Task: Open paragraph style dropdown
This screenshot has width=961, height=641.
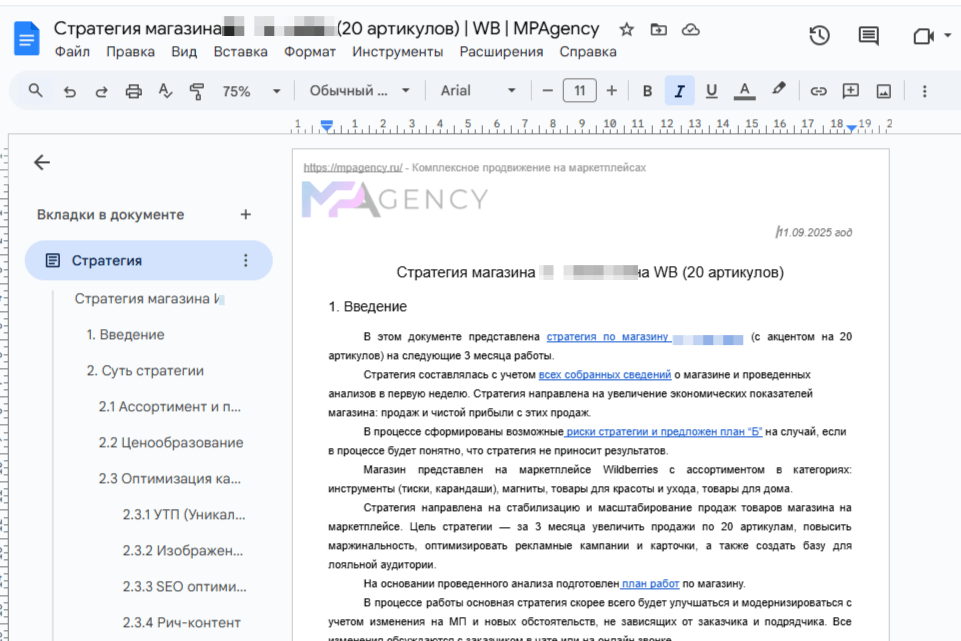Action: pyautogui.click(x=359, y=91)
